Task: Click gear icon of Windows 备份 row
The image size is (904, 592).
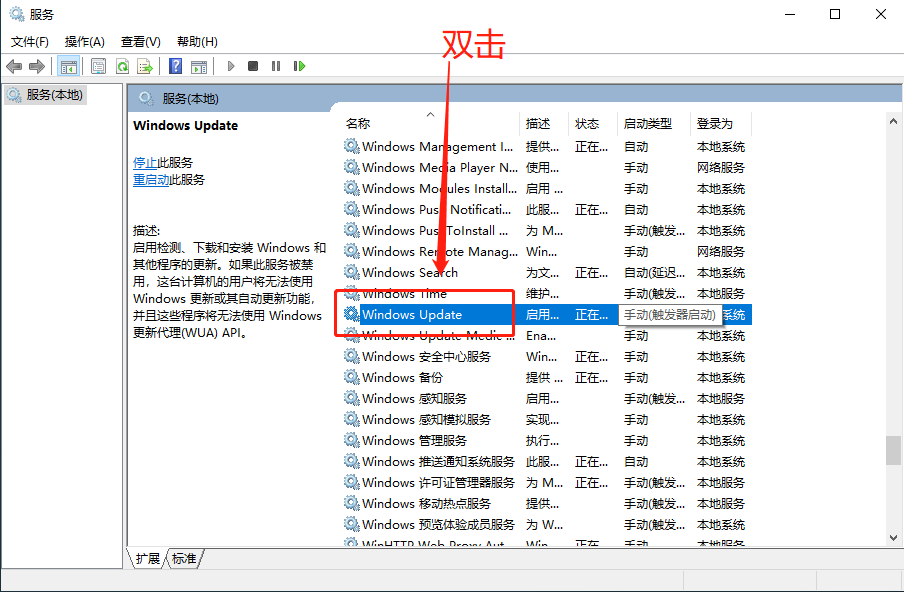Action: [352, 376]
